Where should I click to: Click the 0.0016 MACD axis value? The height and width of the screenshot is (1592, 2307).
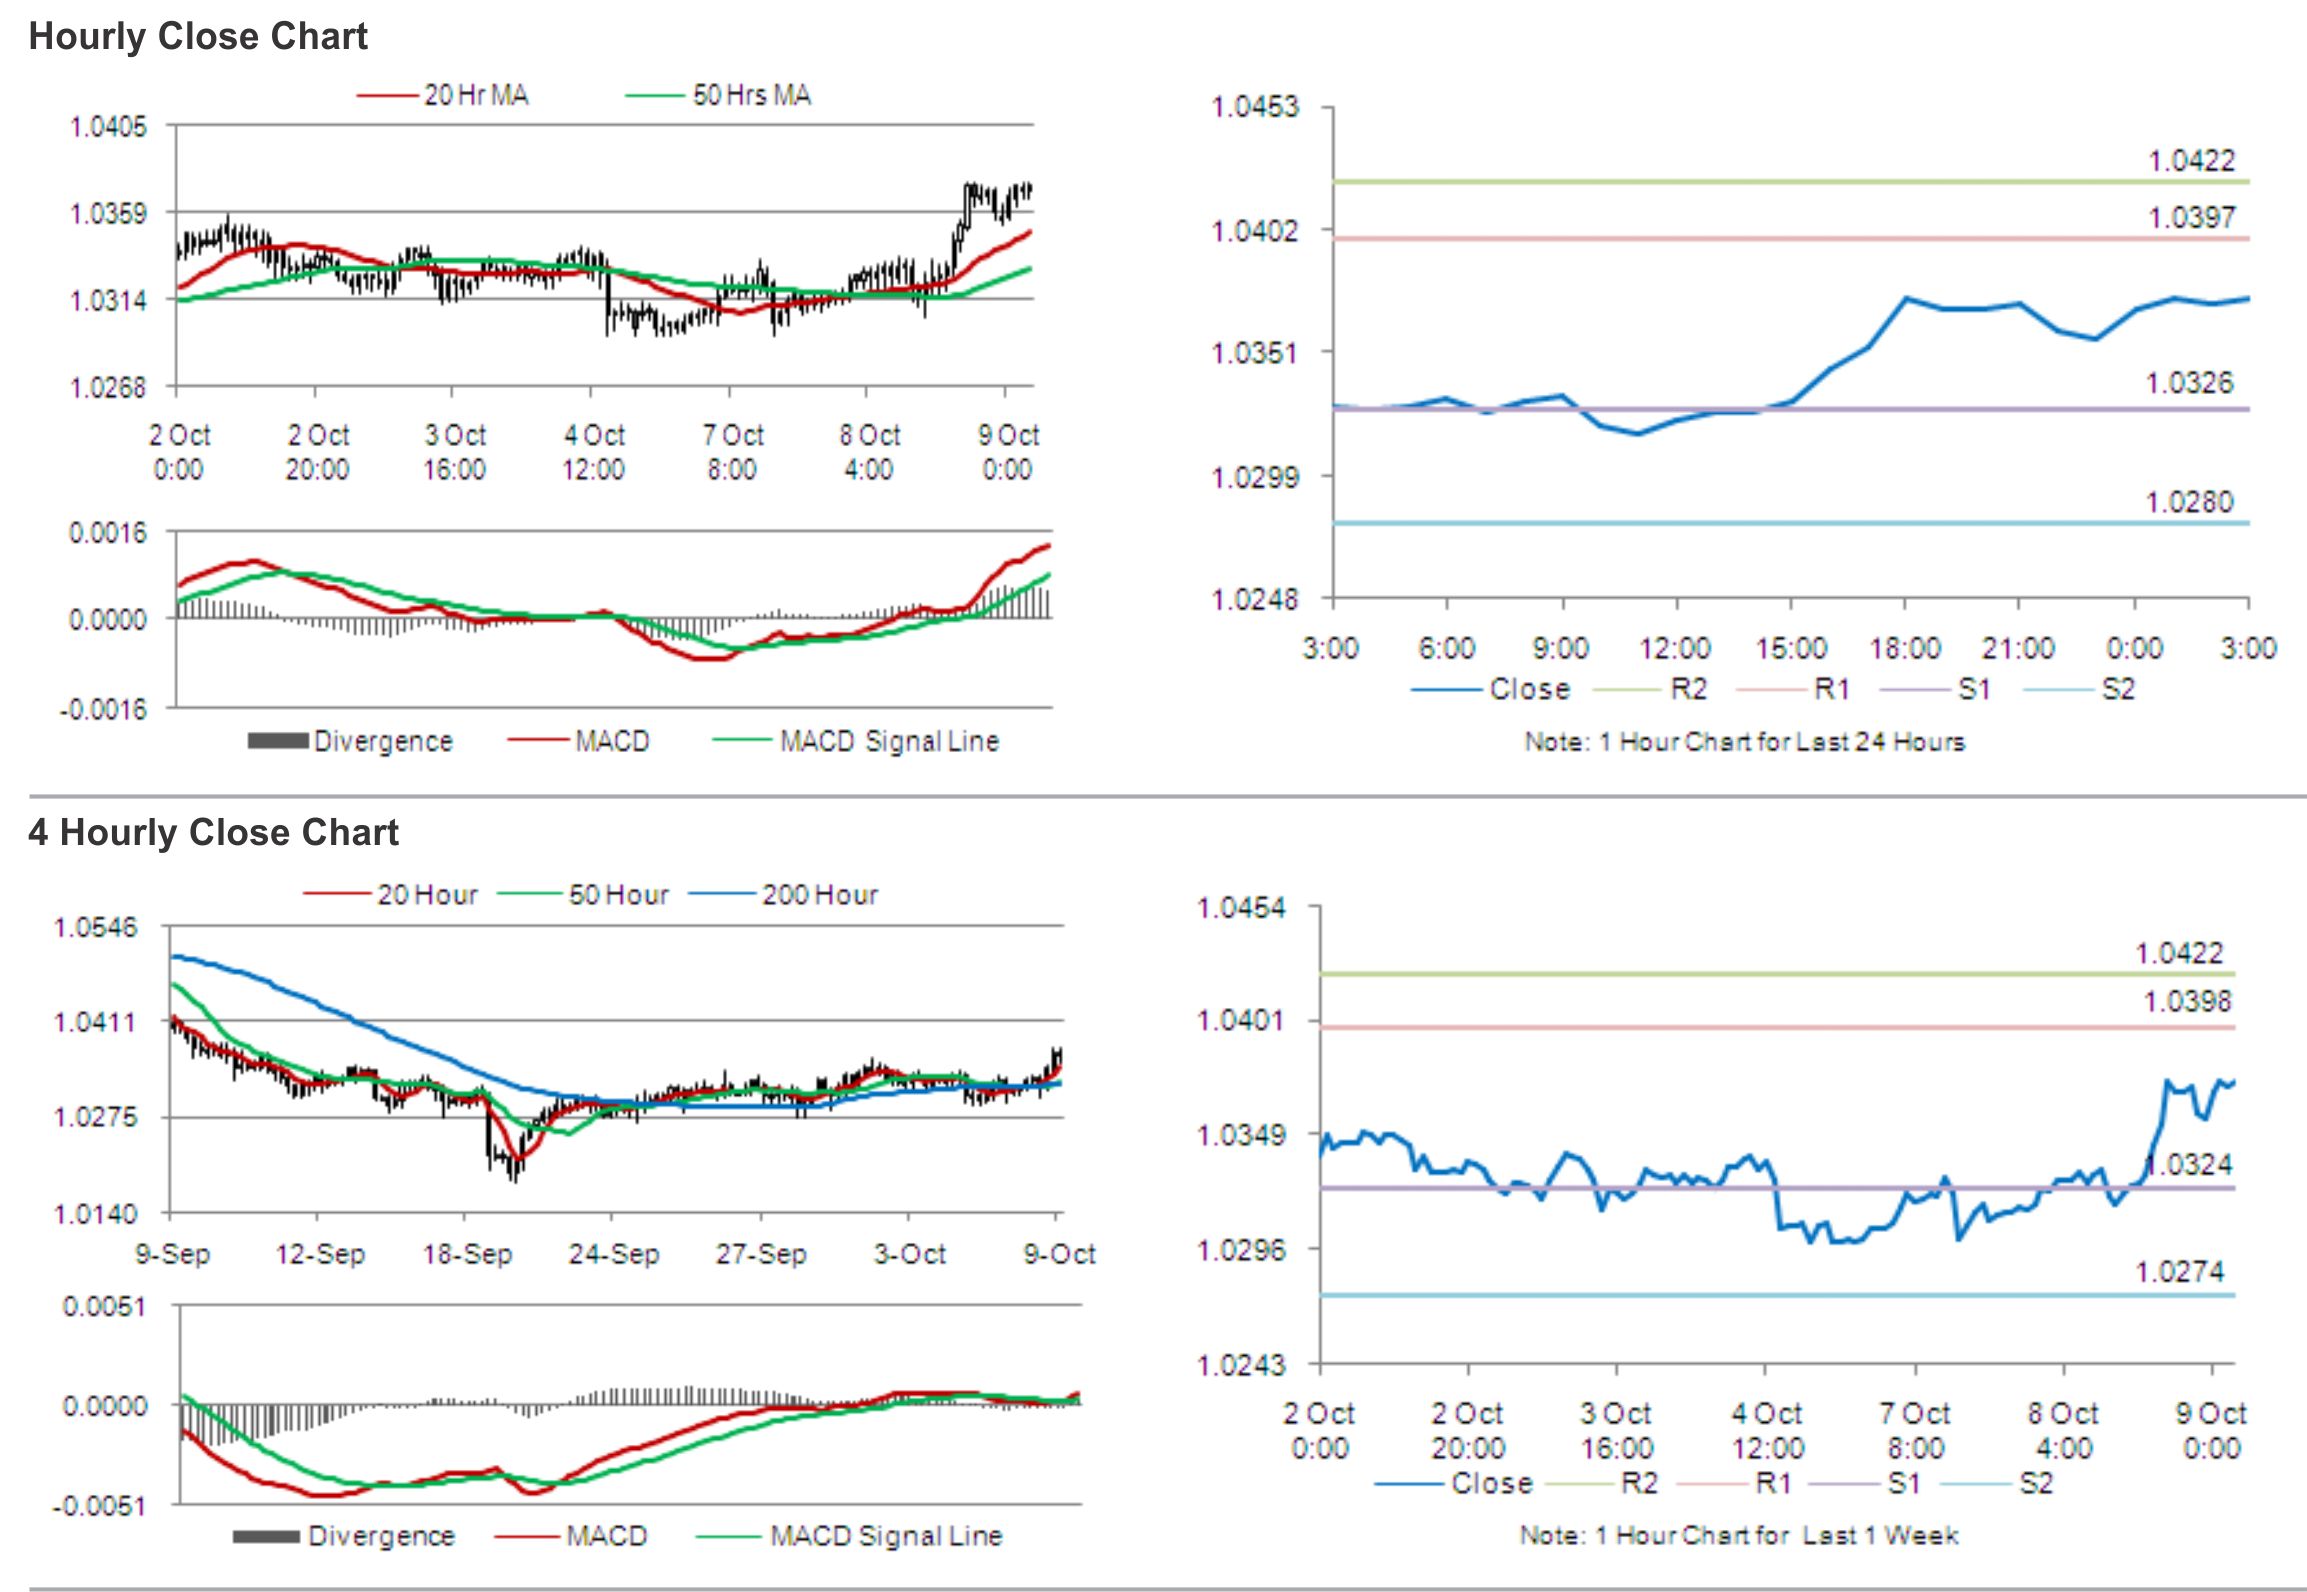point(108,533)
